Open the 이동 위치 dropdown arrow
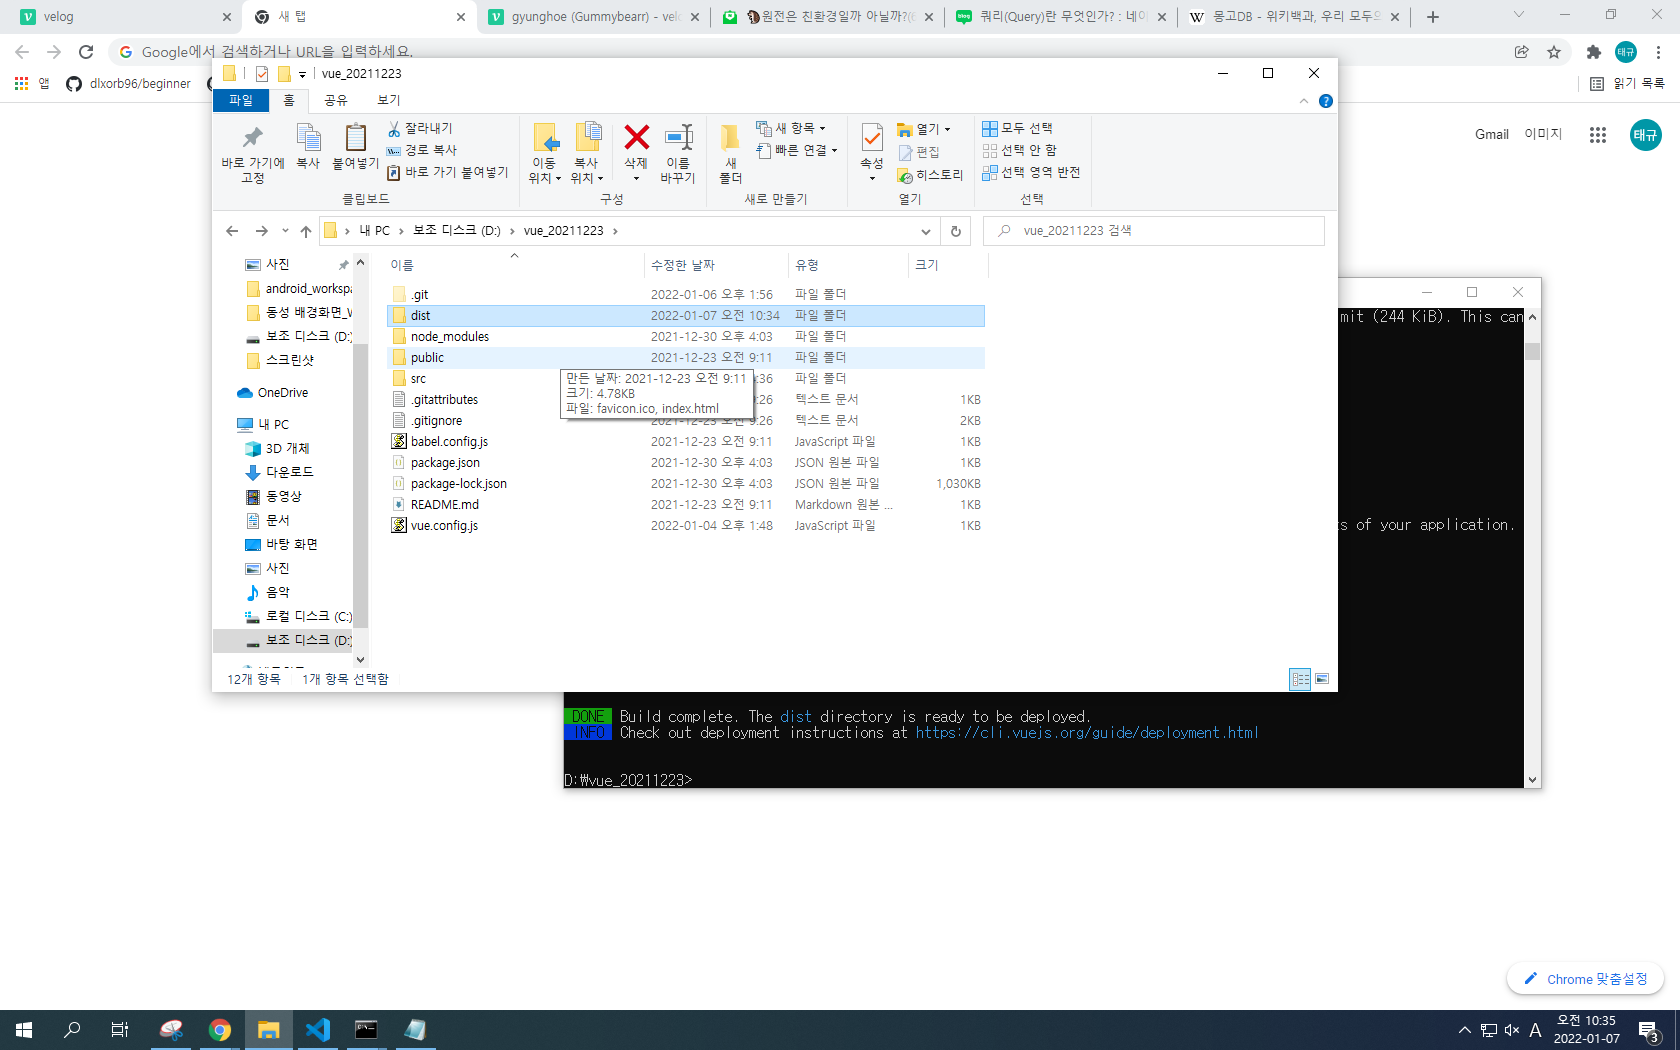 pyautogui.click(x=558, y=180)
